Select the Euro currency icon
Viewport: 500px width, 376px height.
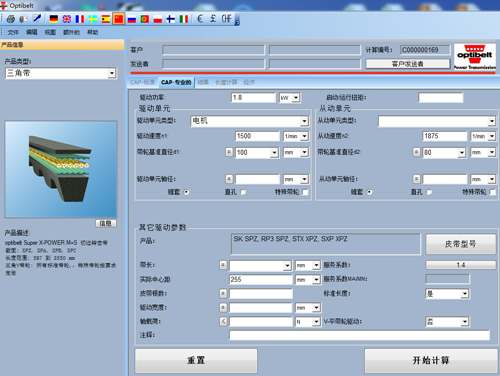coord(200,19)
